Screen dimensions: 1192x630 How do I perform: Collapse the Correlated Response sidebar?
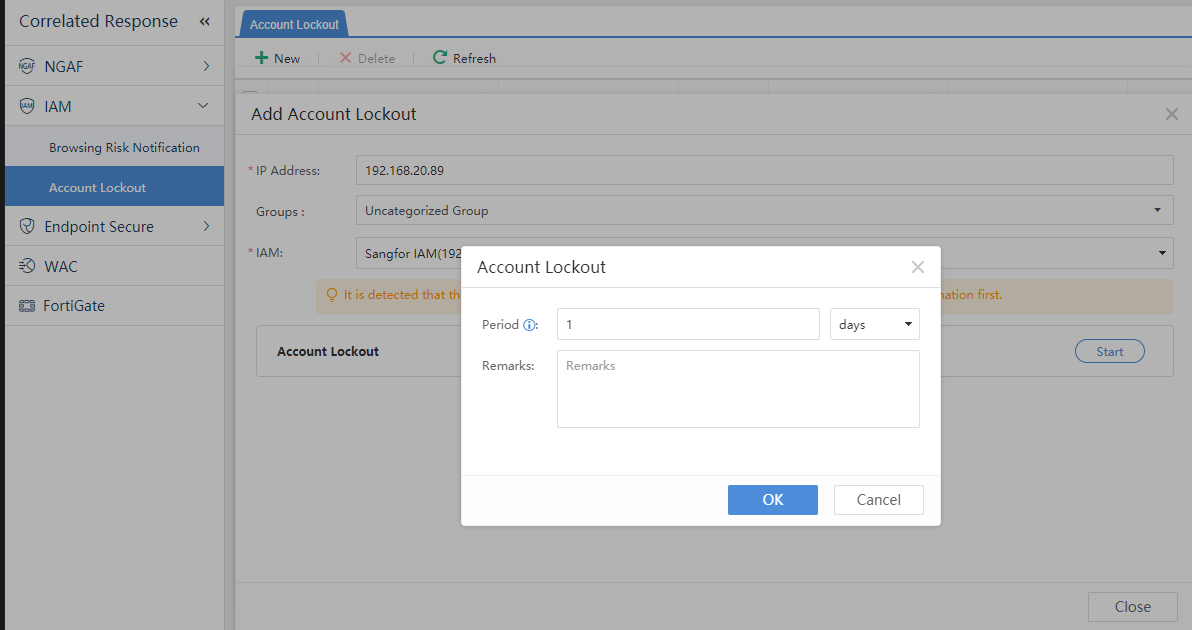[x=204, y=22]
